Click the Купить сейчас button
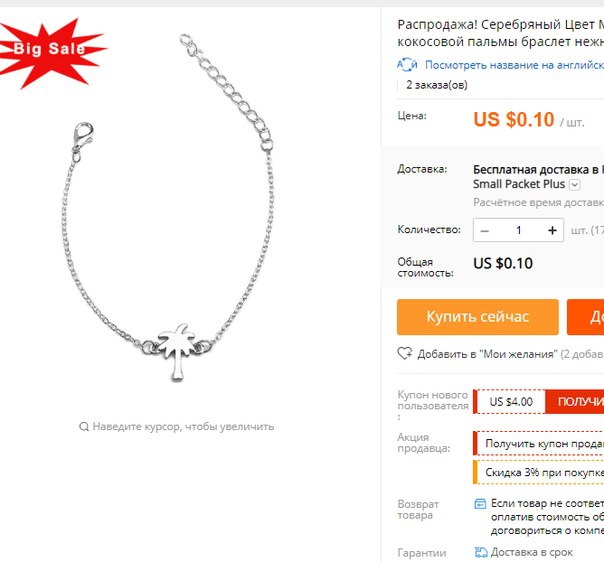Screen dimensions: 604x562 tap(478, 317)
